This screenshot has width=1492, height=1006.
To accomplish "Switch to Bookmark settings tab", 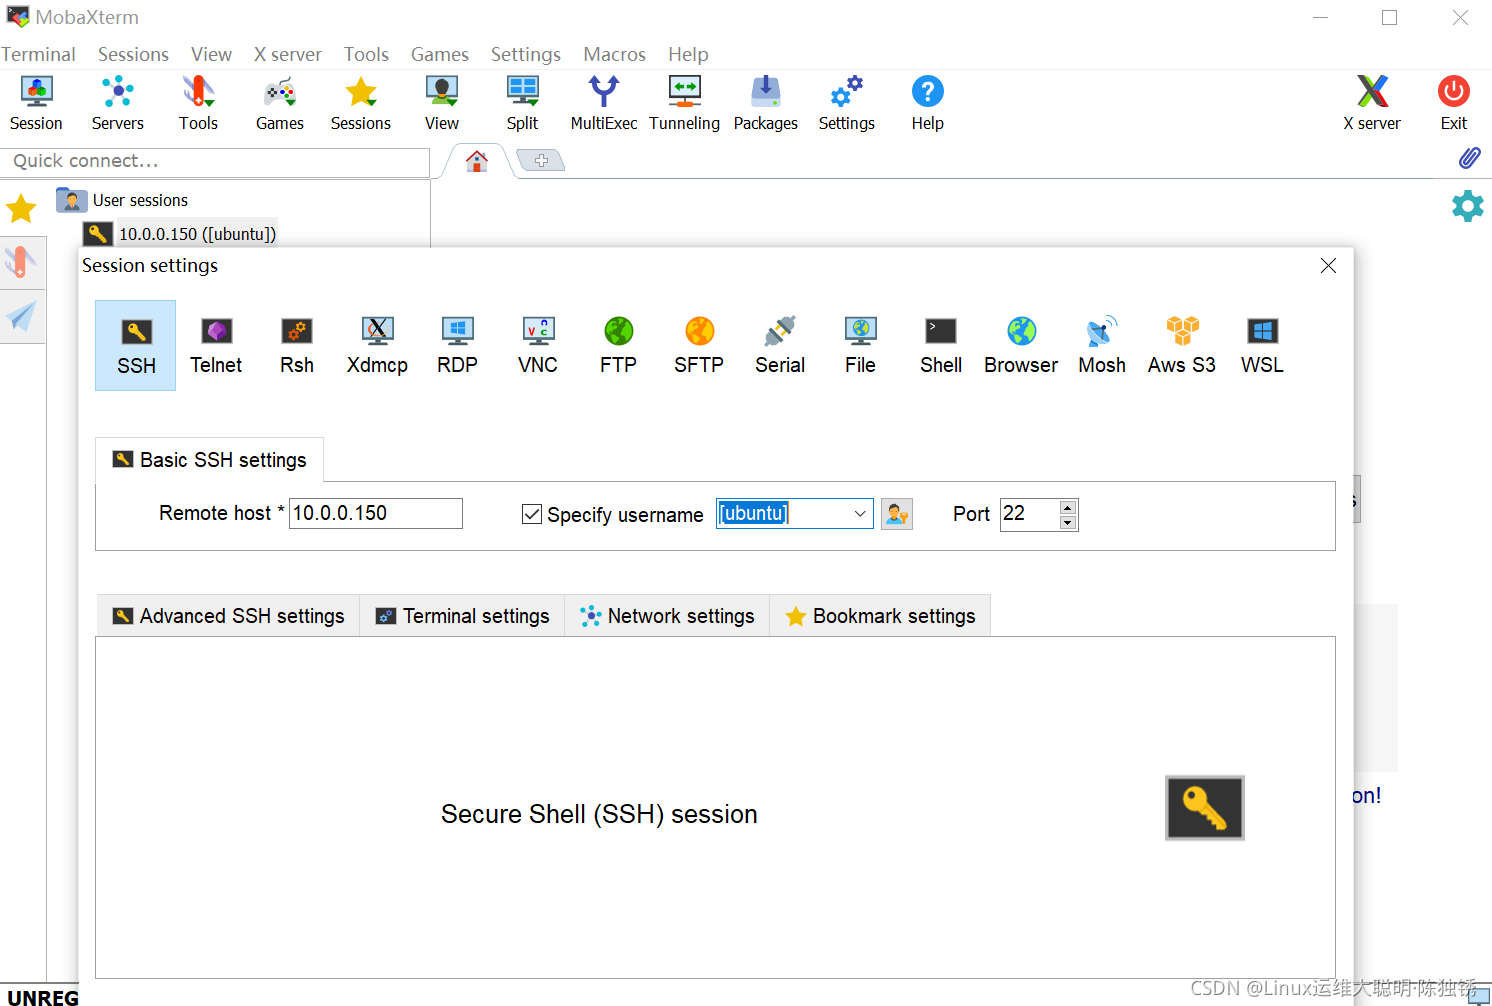I will [880, 616].
